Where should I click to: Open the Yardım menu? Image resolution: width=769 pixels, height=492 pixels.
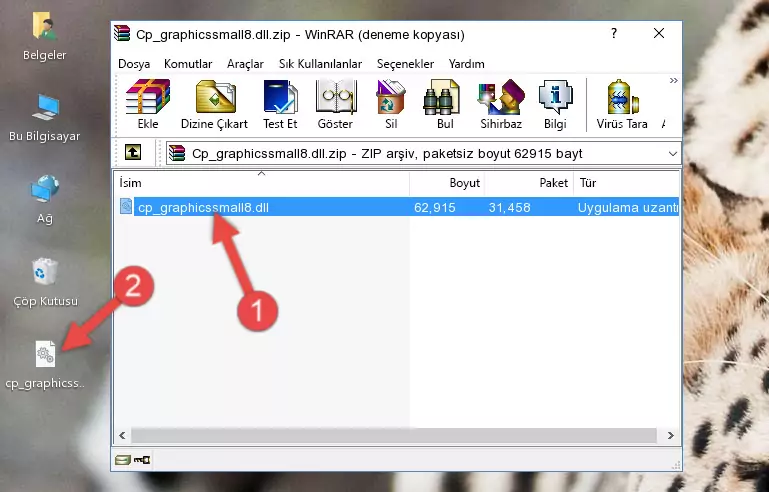[x=466, y=64]
